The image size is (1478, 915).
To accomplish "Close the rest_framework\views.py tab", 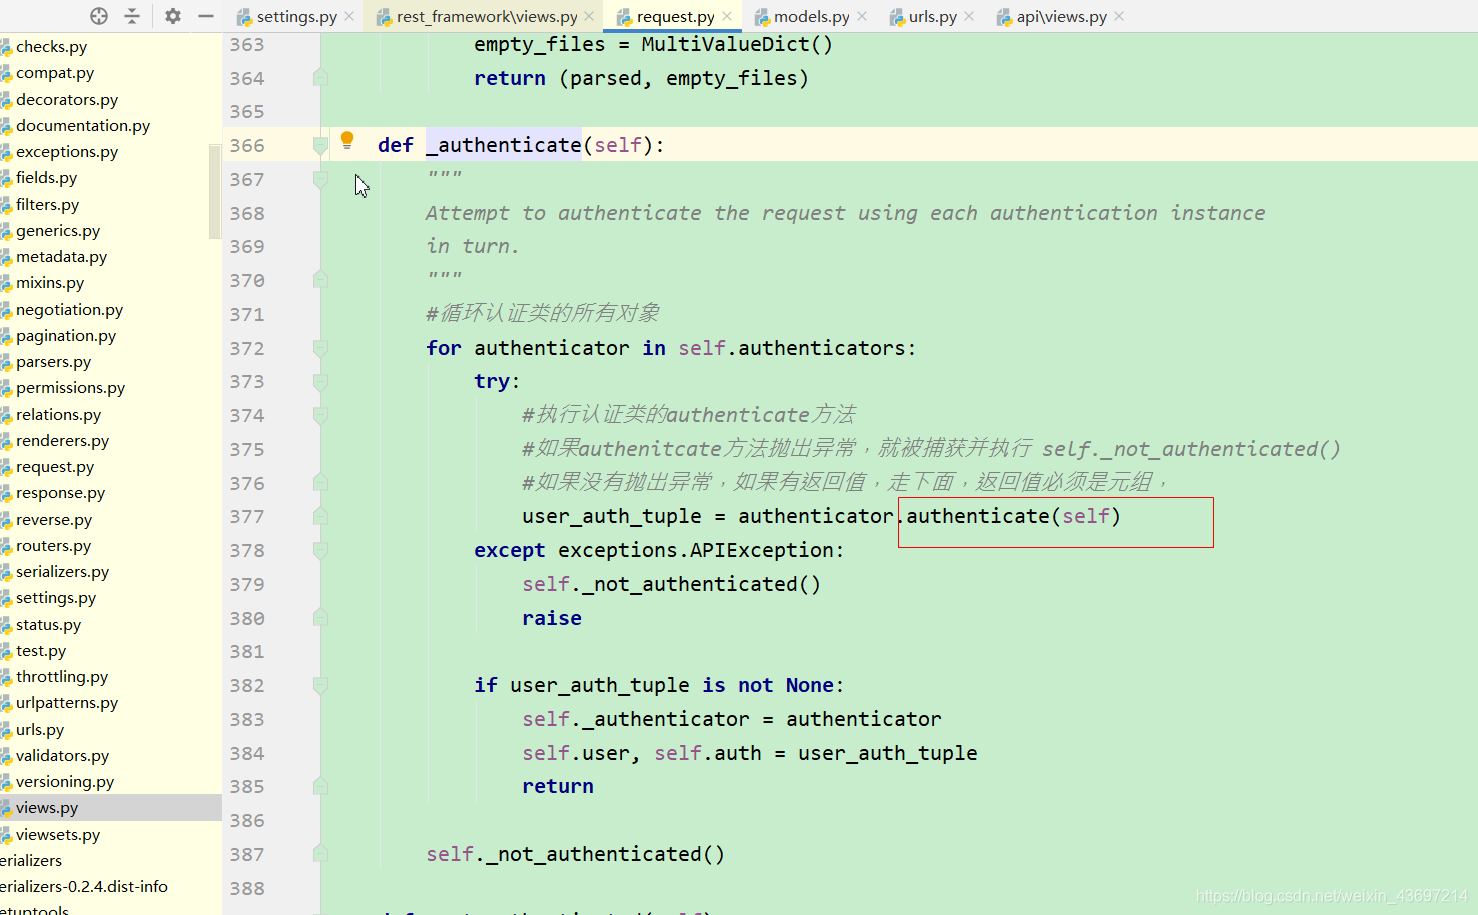I will 589,16.
